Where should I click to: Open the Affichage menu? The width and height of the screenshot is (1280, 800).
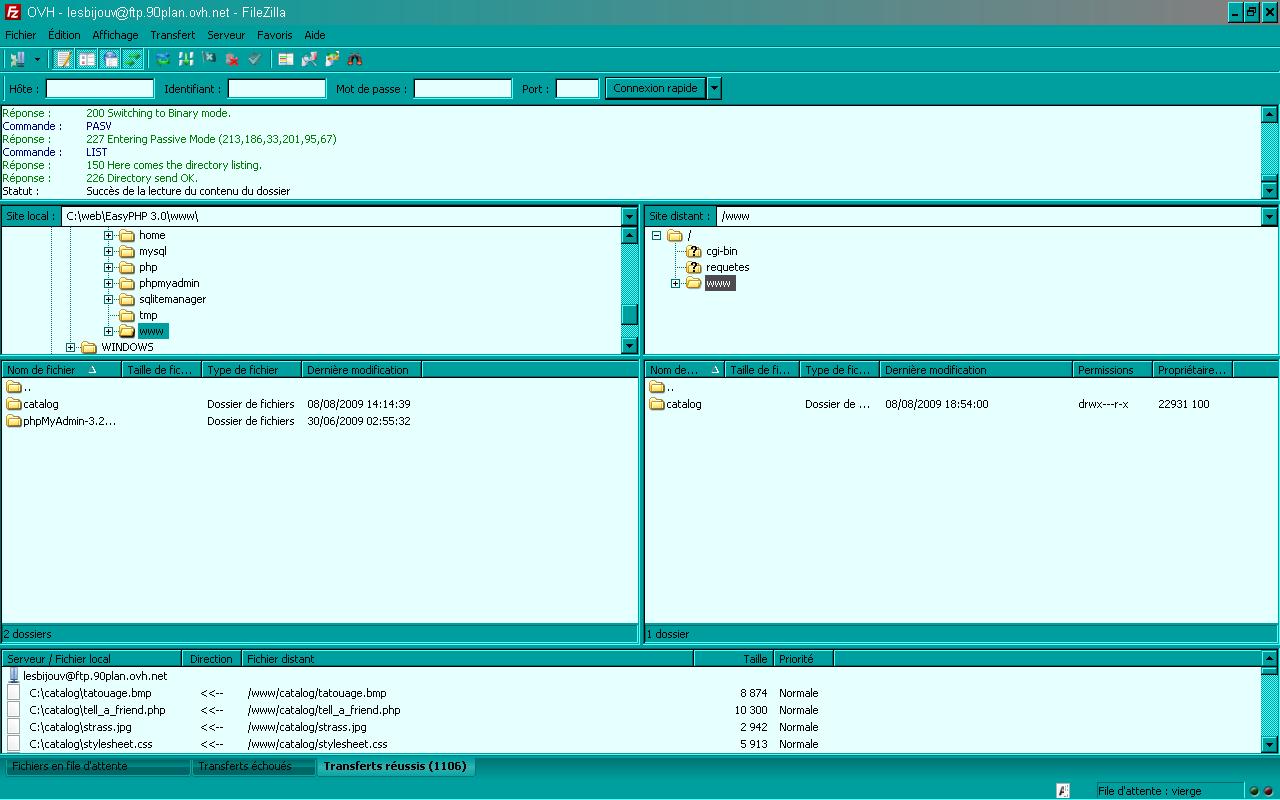pyautogui.click(x=115, y=35)
